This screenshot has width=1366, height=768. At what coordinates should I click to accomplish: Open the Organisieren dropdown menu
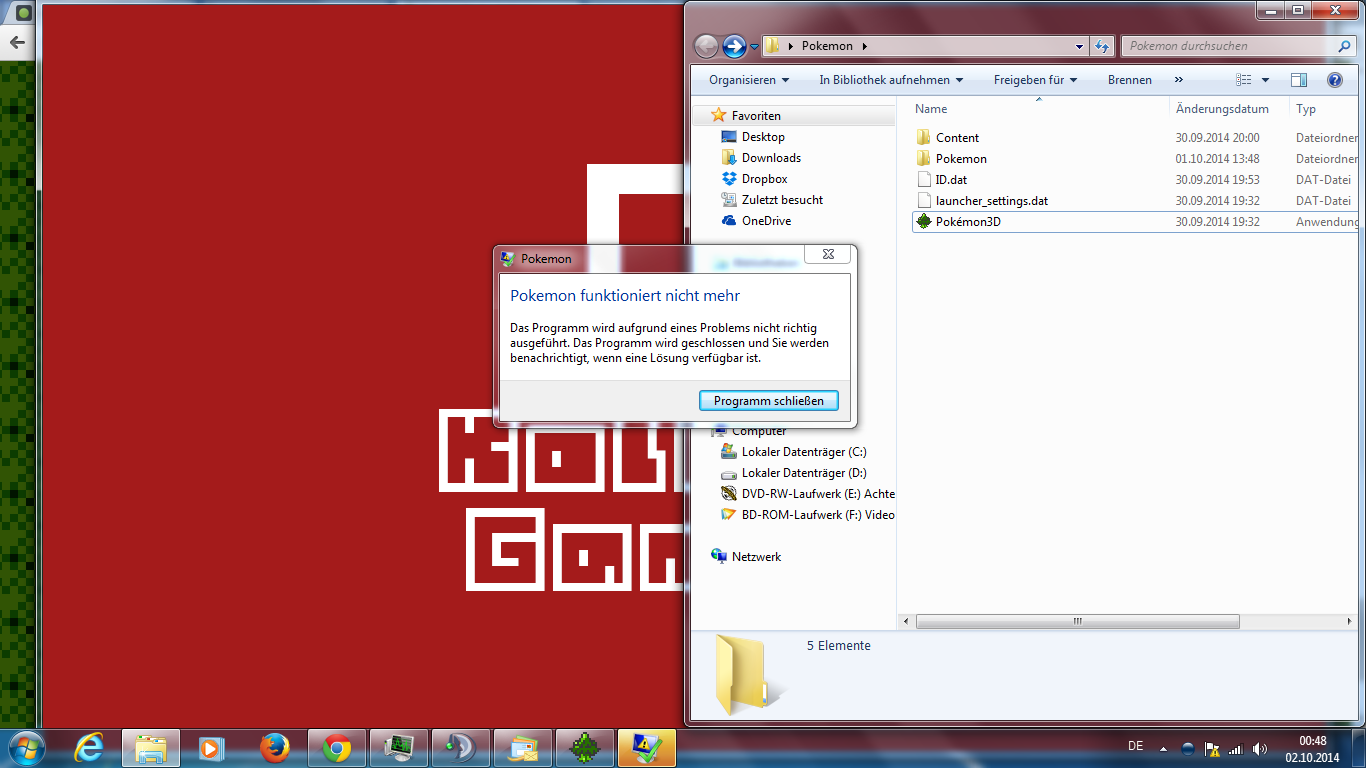click(749, 80)
